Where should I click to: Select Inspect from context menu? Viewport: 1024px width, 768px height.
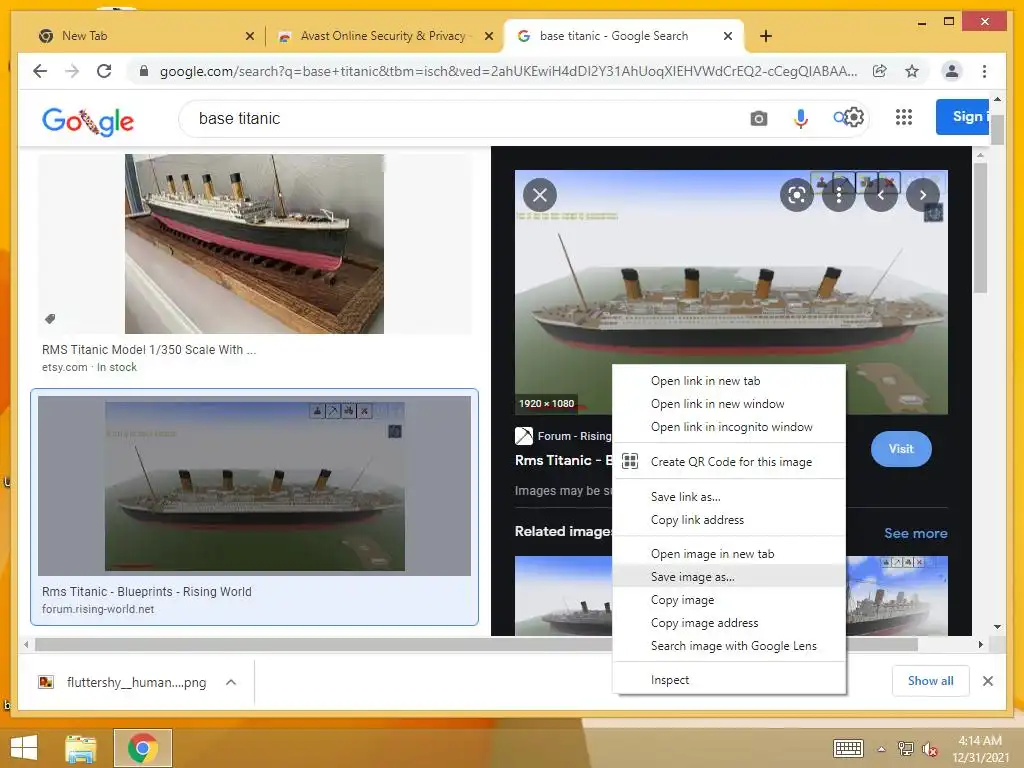pyautogui.click(x=729, y=680)
